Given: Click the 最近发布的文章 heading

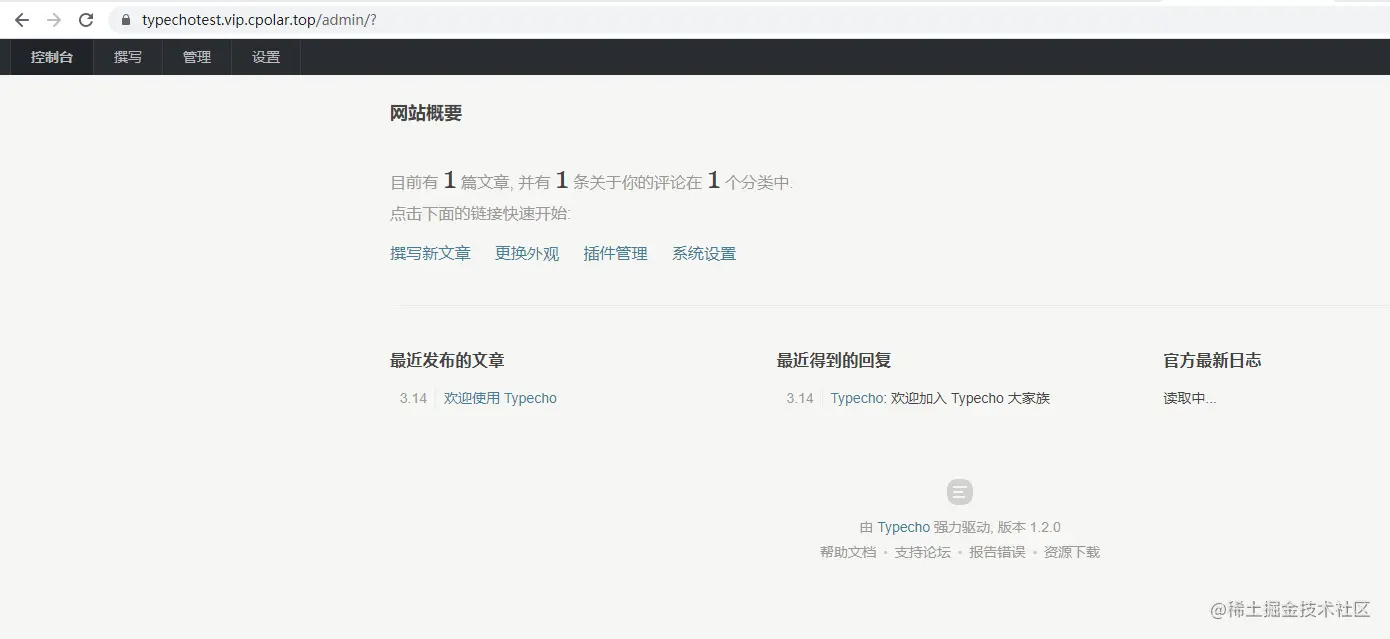Looking at the screenshot, I should (x=447, y=360).
